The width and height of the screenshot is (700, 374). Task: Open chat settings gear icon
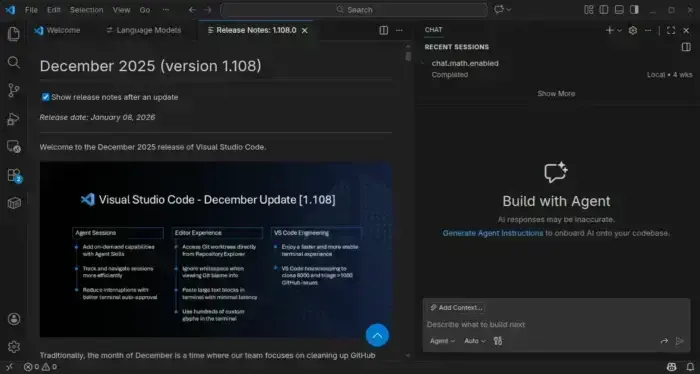point(633,30)
